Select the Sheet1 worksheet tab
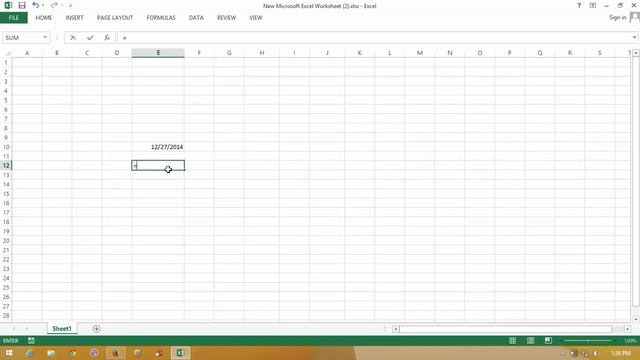The height and width of the screenshot is (360, 640). (x=62, y=329)
